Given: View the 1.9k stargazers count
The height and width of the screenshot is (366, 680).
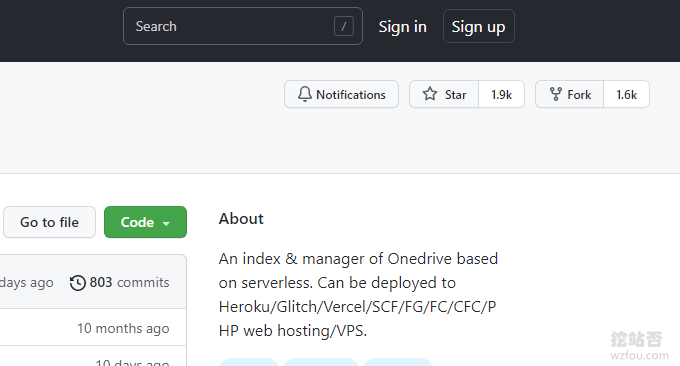Looking at the screenshot, I should coord(501,94).
